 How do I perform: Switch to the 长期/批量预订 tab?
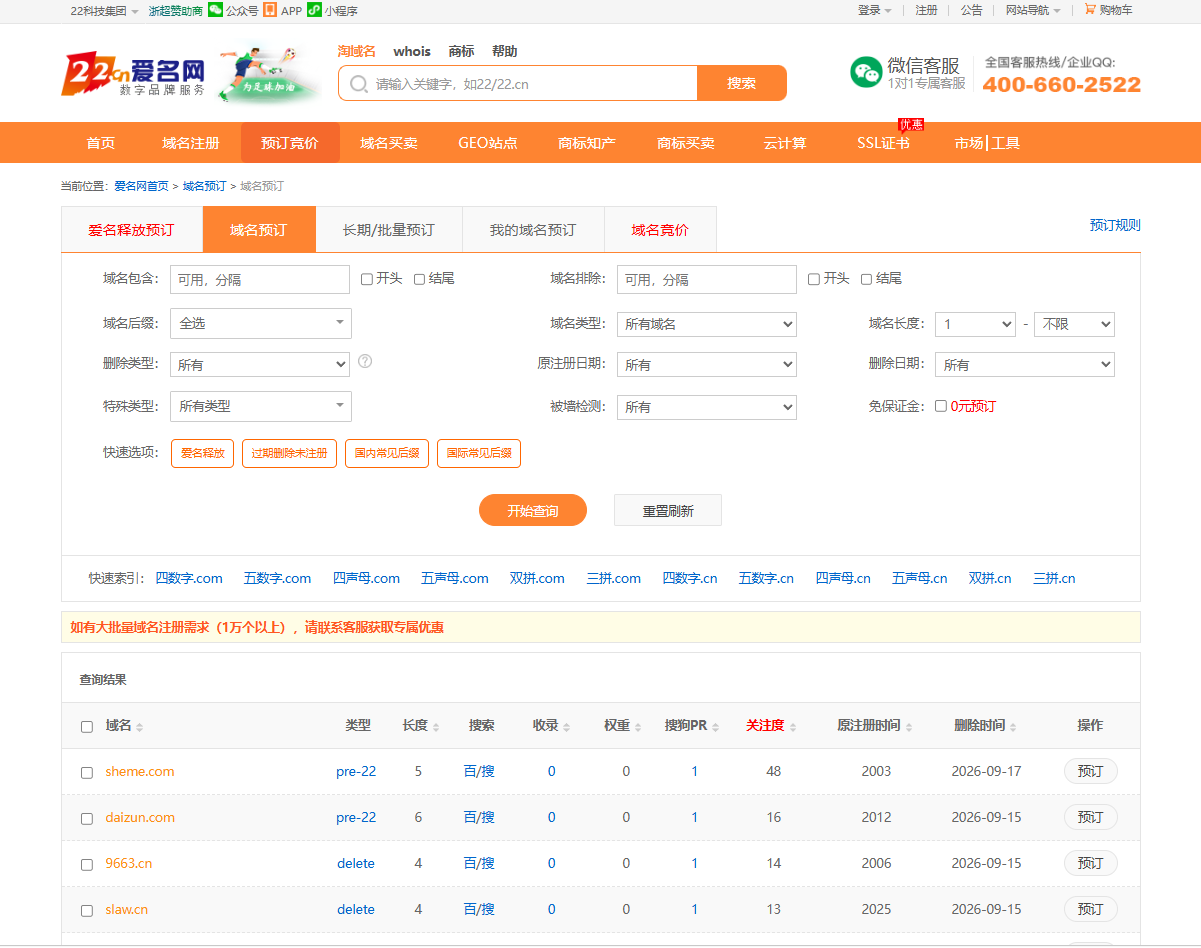coord(389,229)
